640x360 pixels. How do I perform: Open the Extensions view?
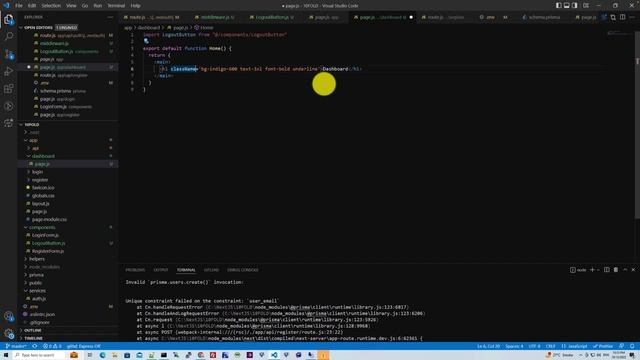9,89
